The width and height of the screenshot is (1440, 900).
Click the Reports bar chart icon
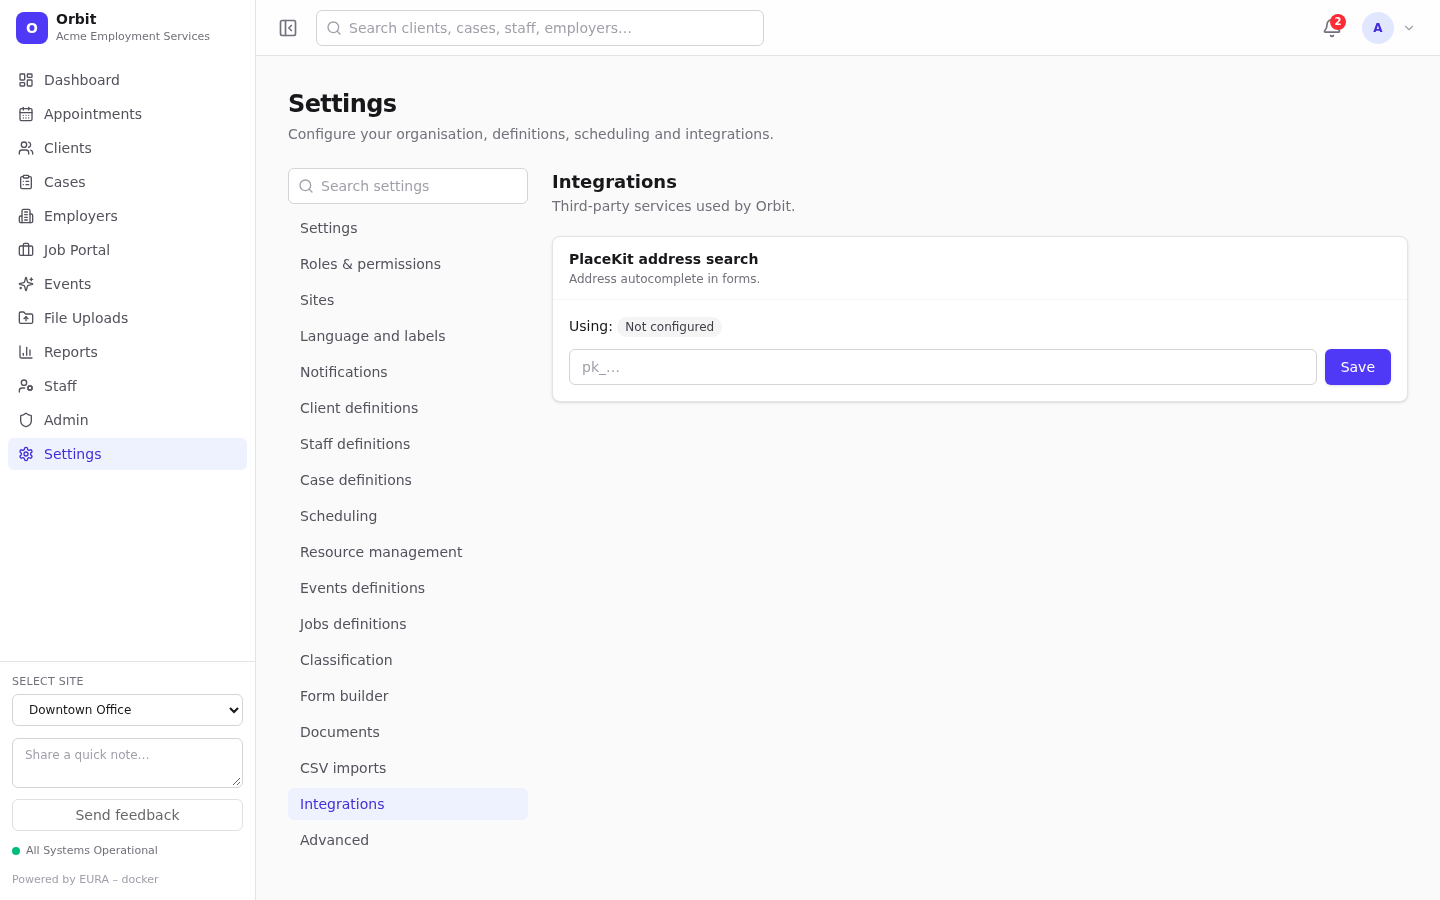[x=26, y=352]
